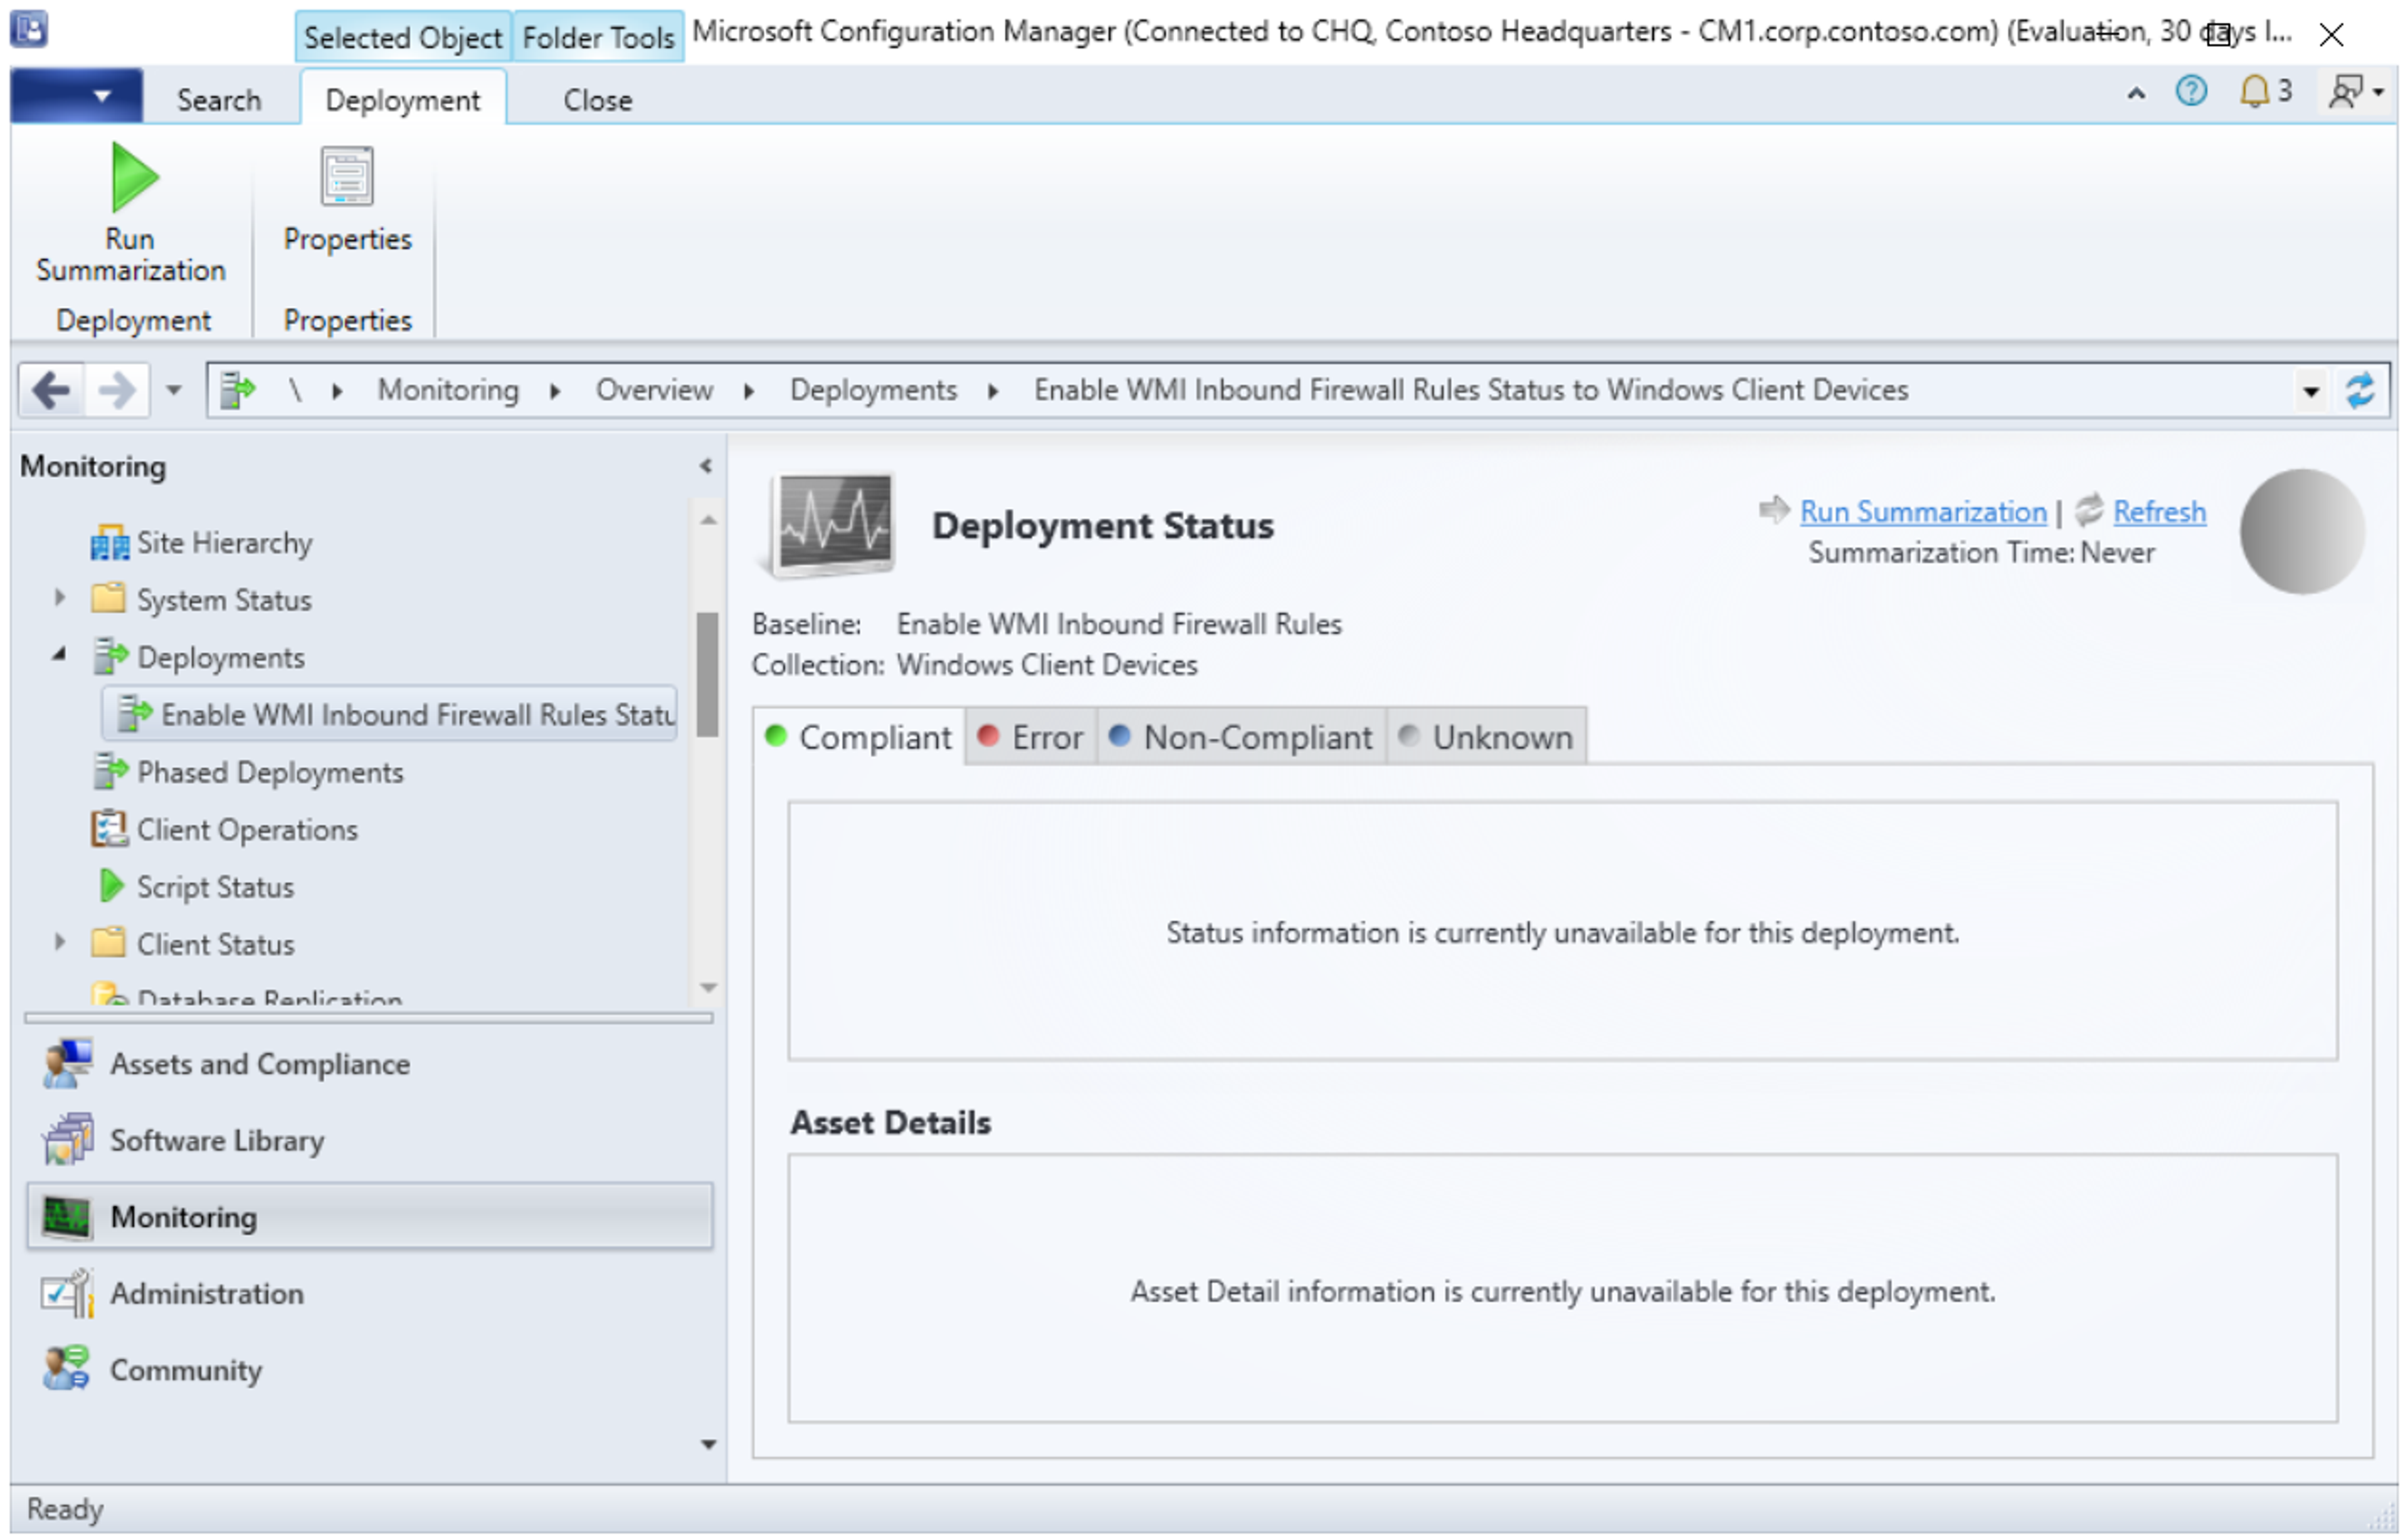Image resolution: width=2408 pixels, height=1535 pixels.
Task: Click the tree scrollbar up arrow
Action: 708,520
